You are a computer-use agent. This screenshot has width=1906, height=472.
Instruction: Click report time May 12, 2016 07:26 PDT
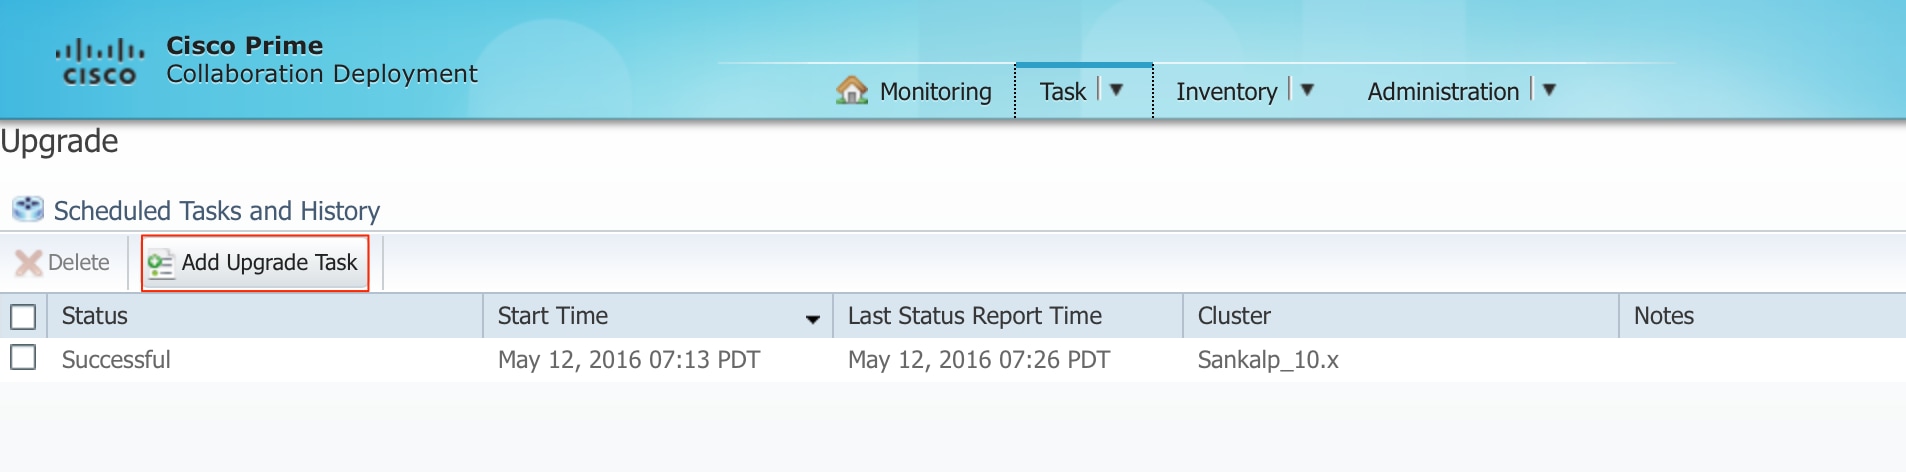979,360
